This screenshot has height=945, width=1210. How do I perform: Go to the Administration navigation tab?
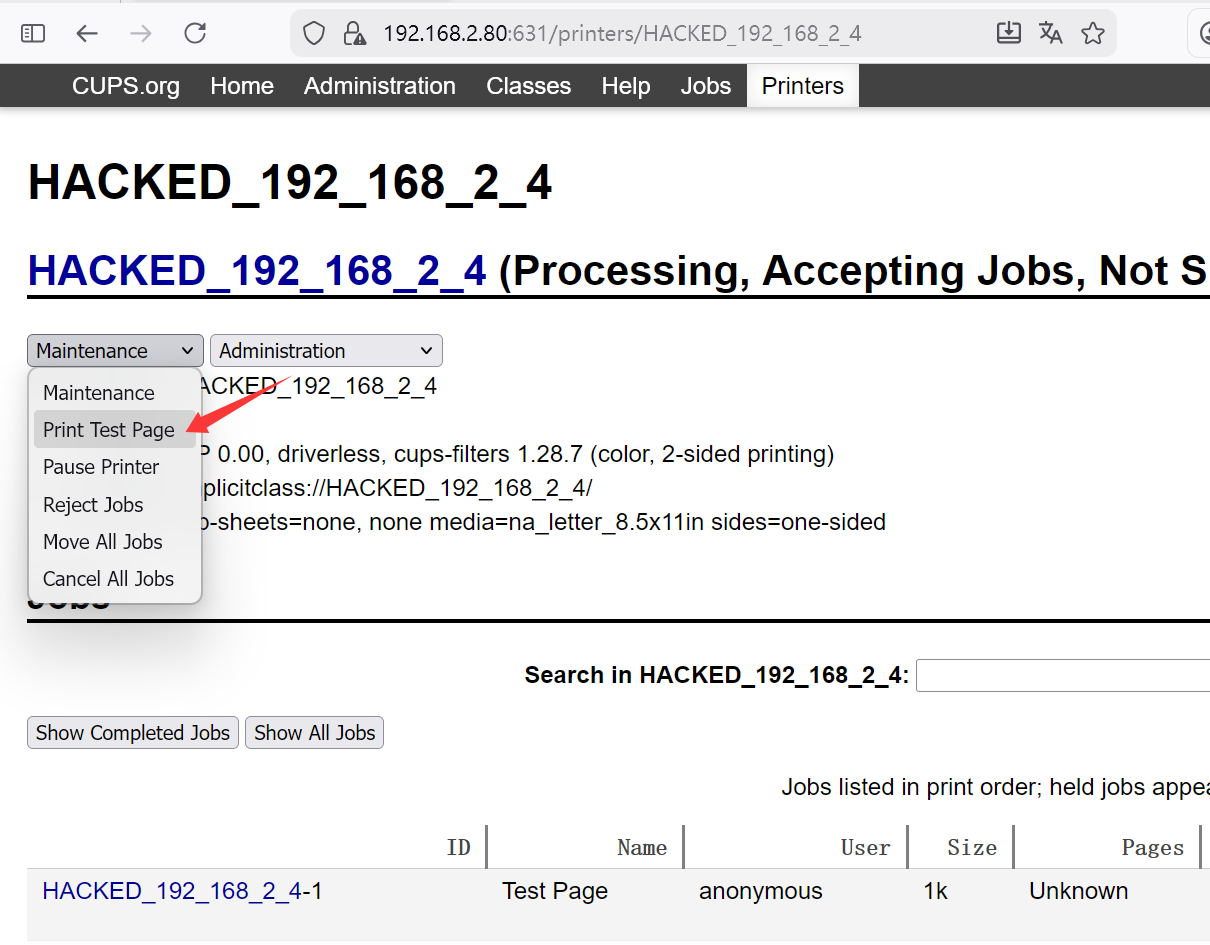[x=379, y=86]
